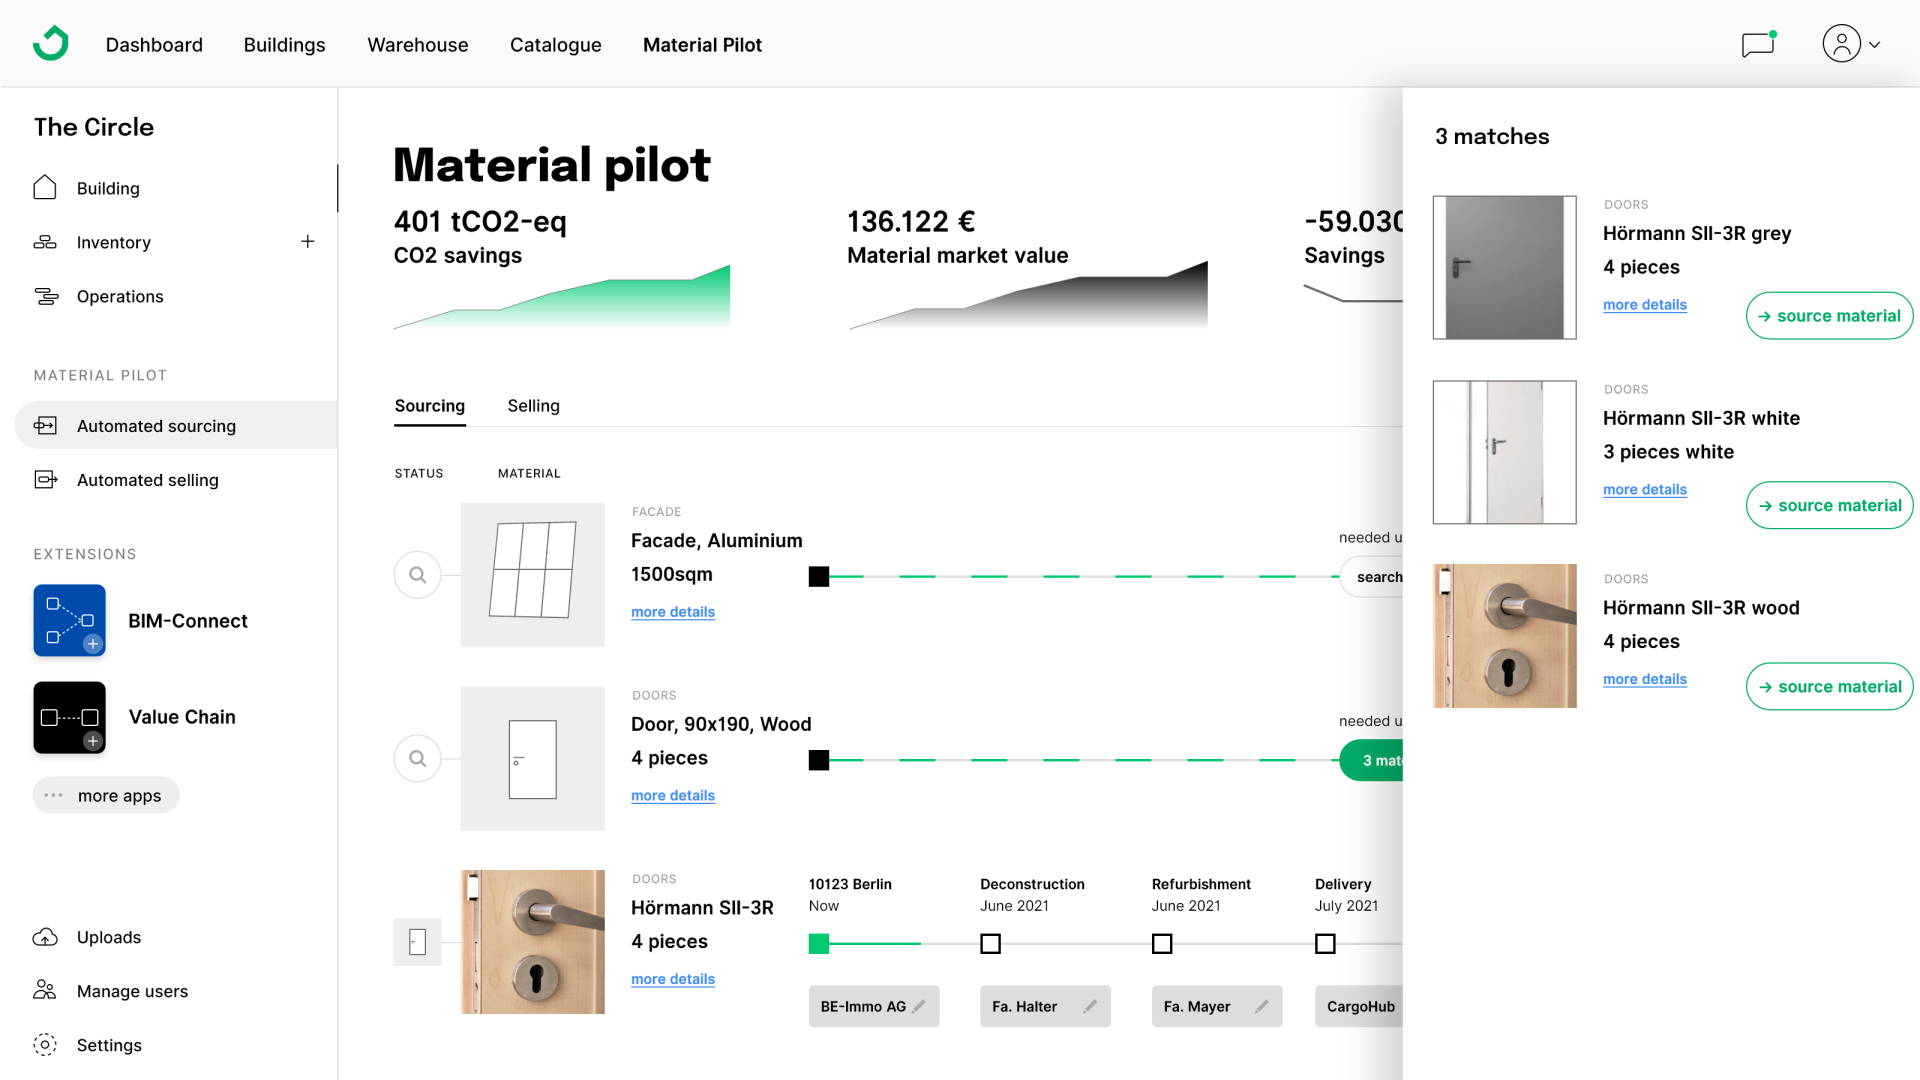Click the pencil icon on Fa. Halter
This screenshot has width=1920, height=1080.
pos(1090,1006)
